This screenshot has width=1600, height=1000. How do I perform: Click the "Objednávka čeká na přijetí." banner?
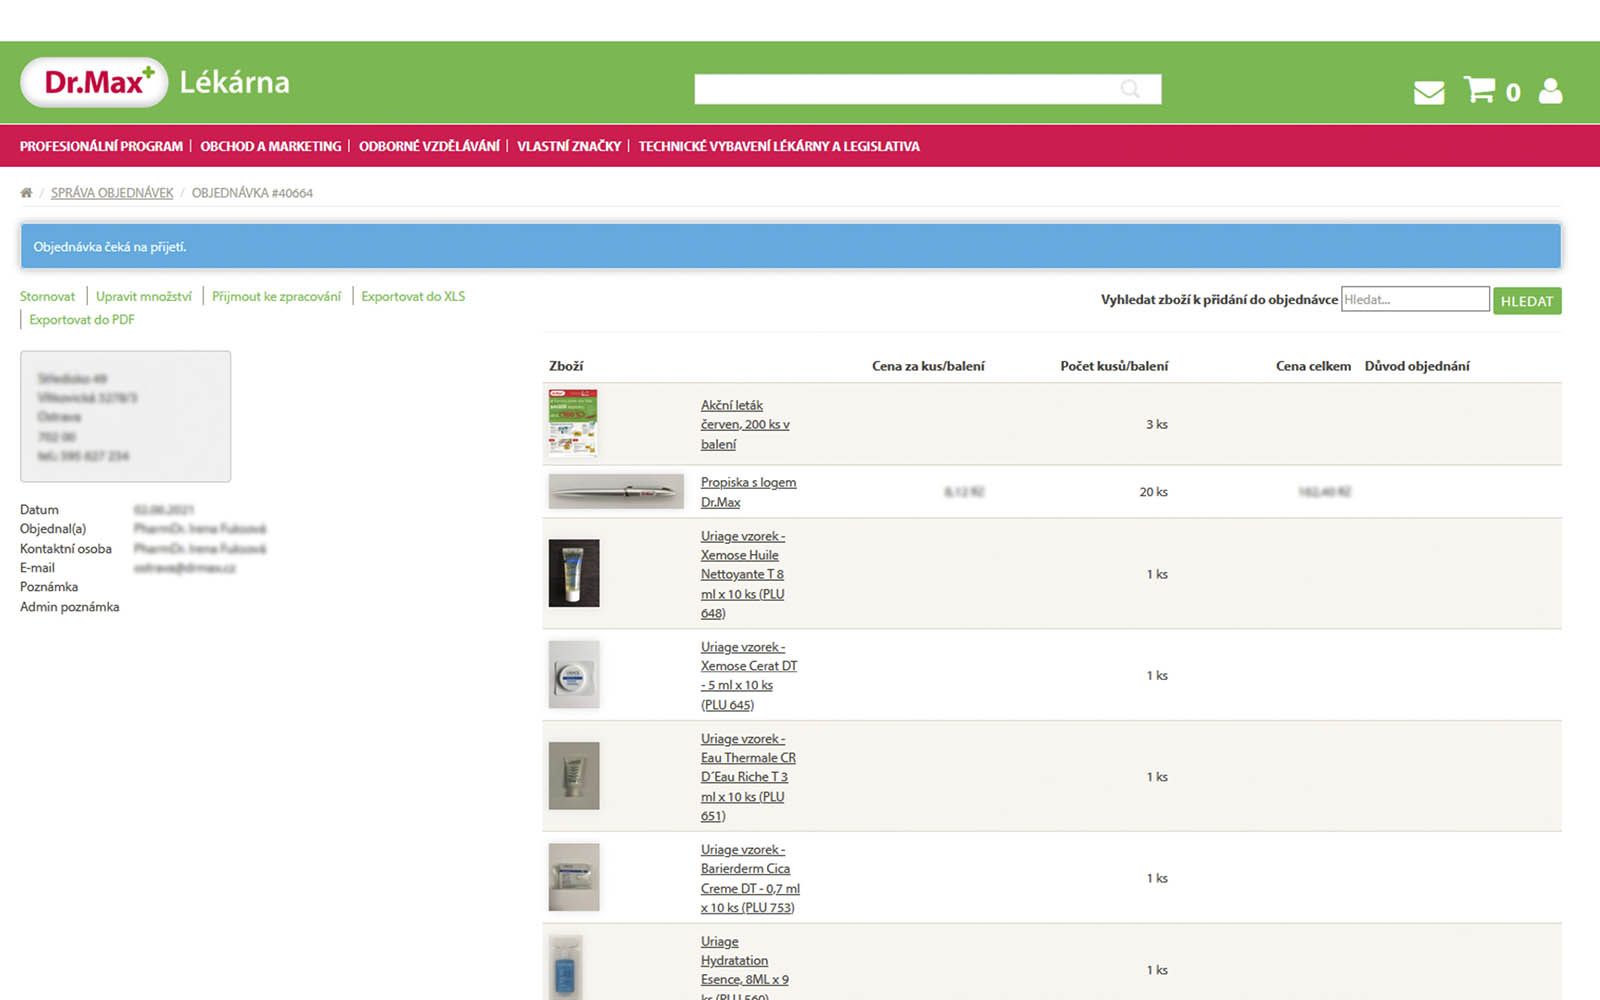pos(790,246)
